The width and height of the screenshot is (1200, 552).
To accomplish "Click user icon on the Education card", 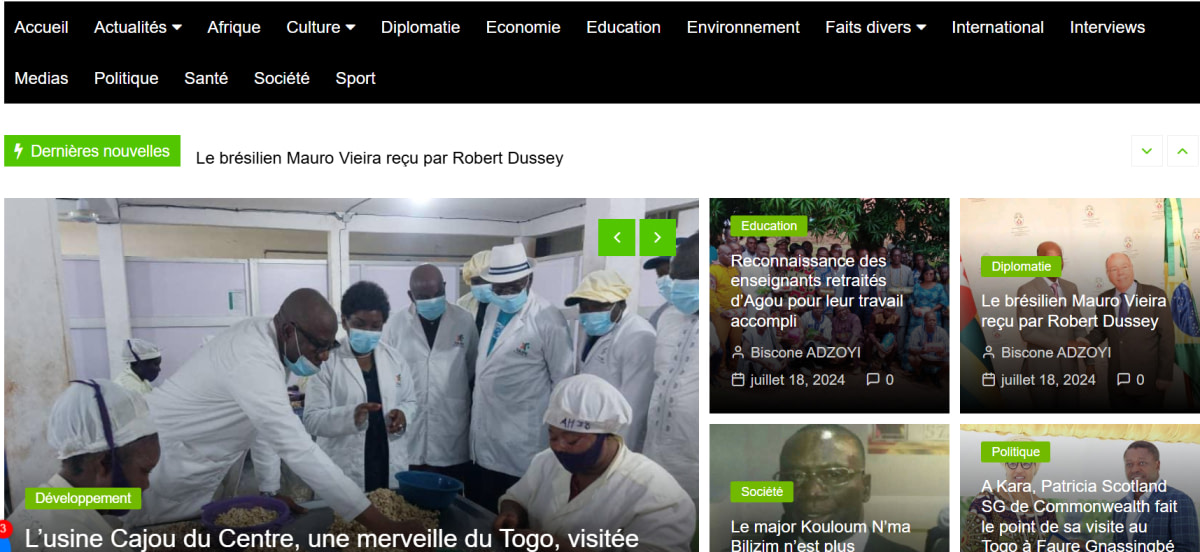I will tap(738, 353).
